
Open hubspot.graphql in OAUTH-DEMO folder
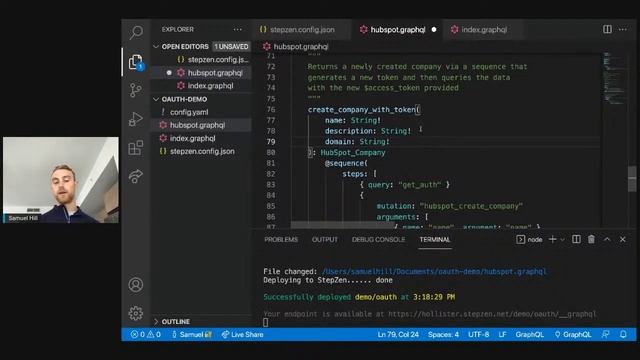coord(201,125)
